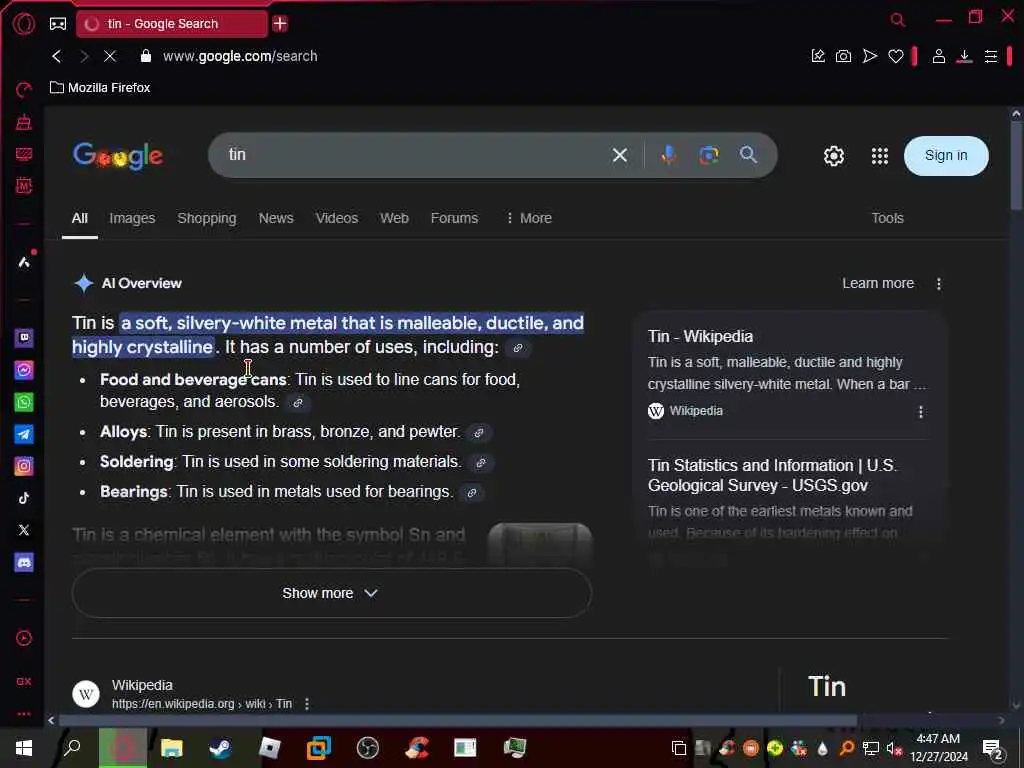This screenshot has width=1024, height=768.
Task: Click source link after Soldering bullet
Action: pos(481,463)
